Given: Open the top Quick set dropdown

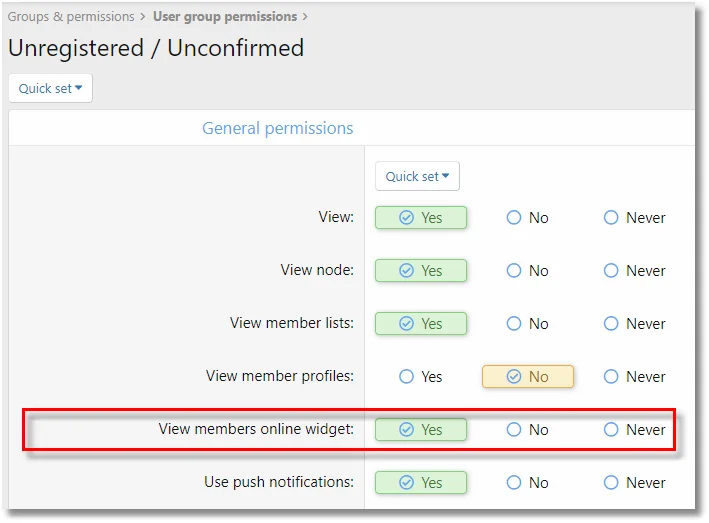Looking at the screenshot, I should tap(50, 88).
